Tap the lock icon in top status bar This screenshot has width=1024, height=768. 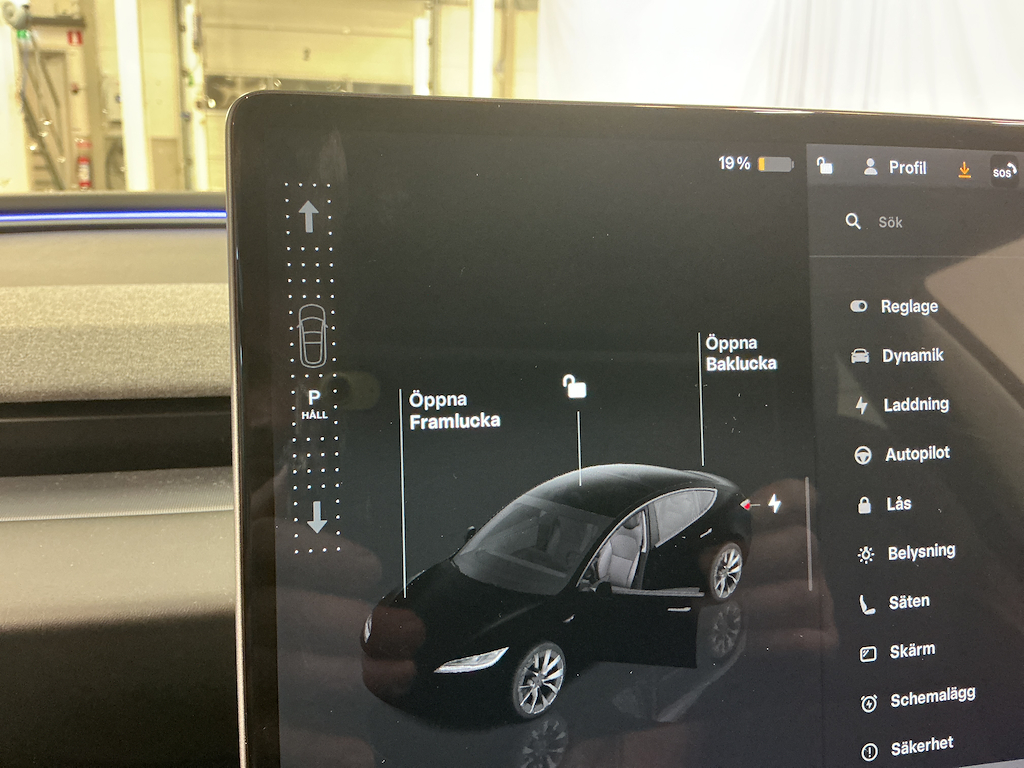(x=825, y=166)
